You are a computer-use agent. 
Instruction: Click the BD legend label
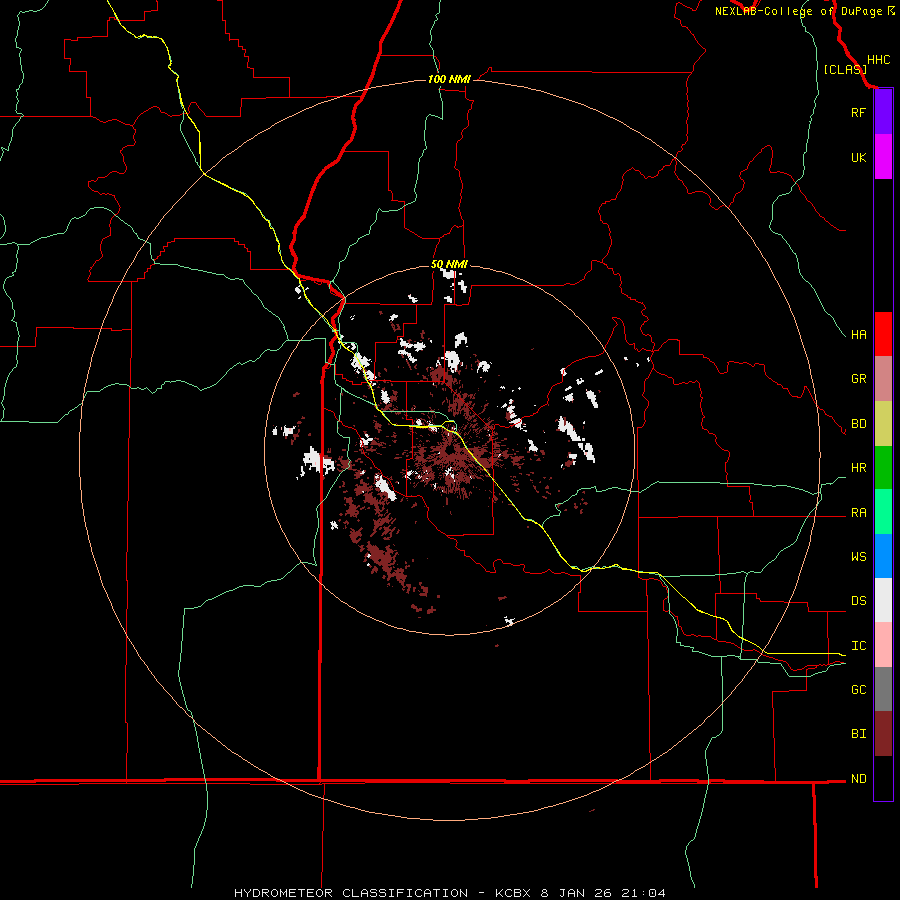858,424
